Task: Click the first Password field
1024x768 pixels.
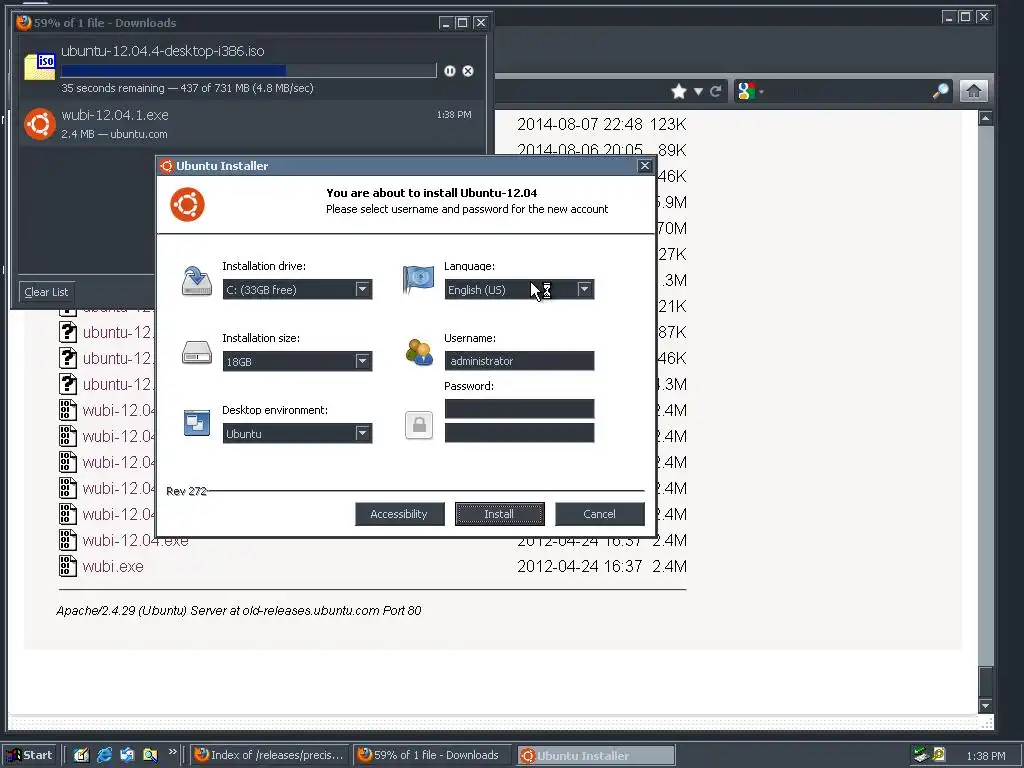Action: coord(519,409)
